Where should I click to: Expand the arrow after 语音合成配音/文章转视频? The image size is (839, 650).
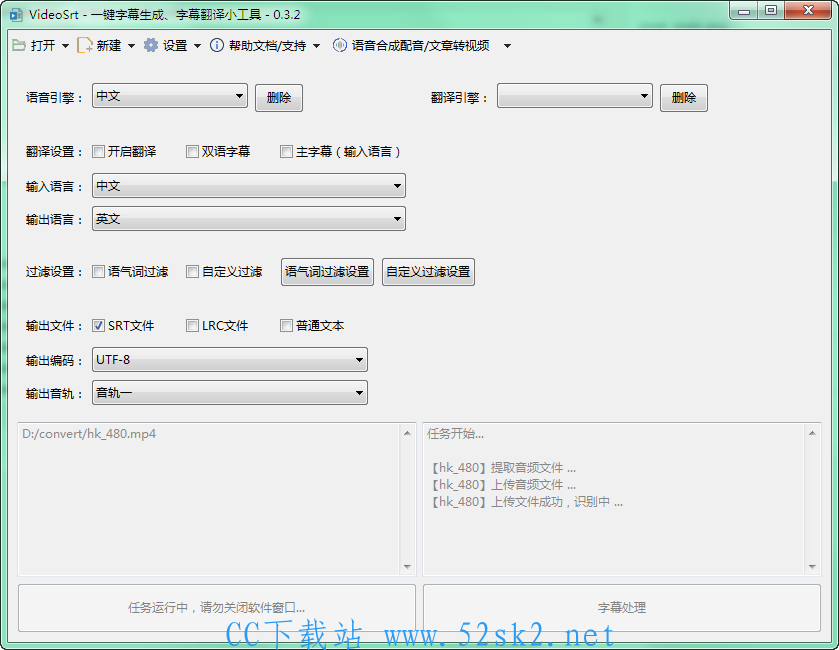tap(507, 46)
